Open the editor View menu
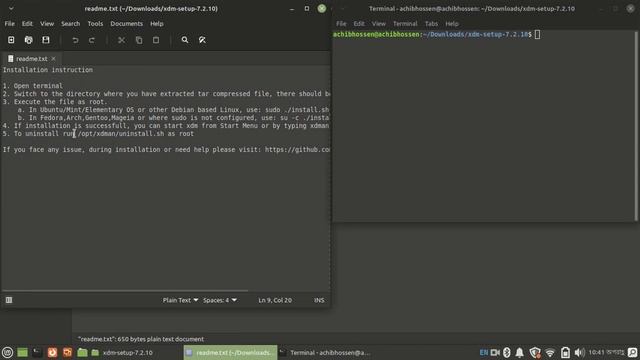Viewport: 640px width, 360px height. [x=47, y=24]
